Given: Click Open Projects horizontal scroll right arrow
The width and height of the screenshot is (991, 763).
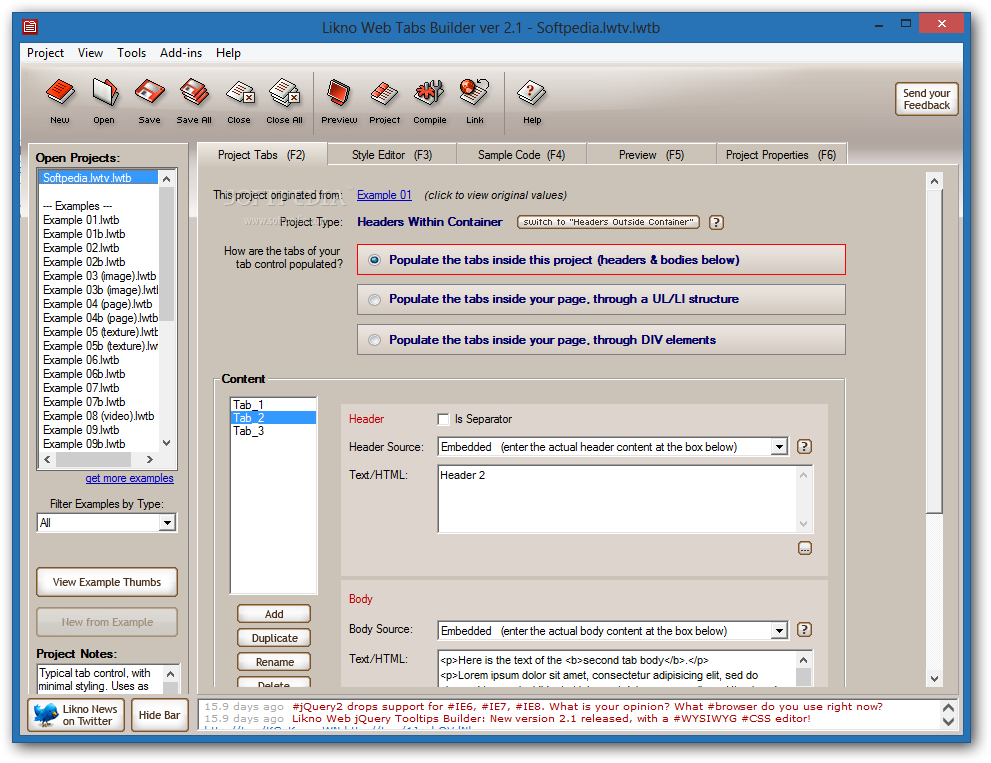Looking at the screenshot, I should [150, 460].
